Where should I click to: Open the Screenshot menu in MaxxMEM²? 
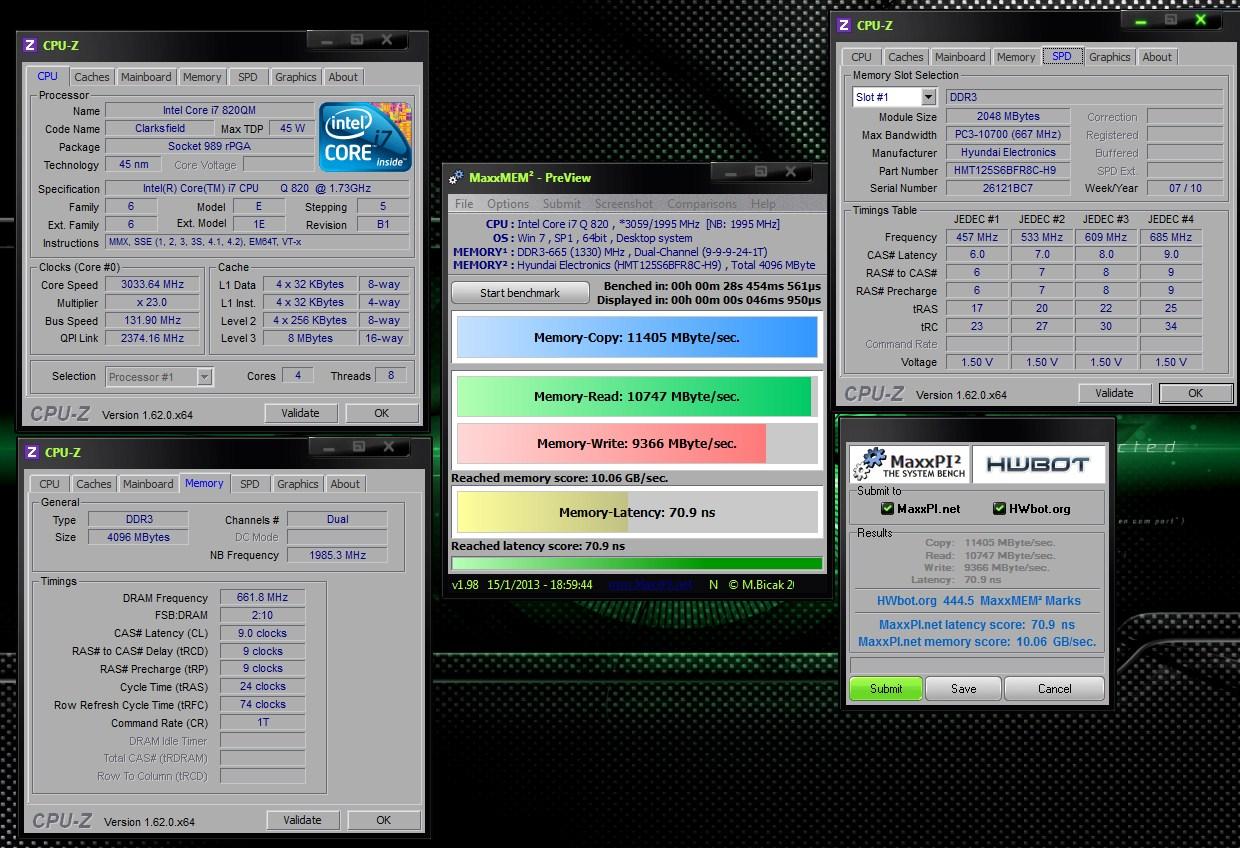[624, 204]
